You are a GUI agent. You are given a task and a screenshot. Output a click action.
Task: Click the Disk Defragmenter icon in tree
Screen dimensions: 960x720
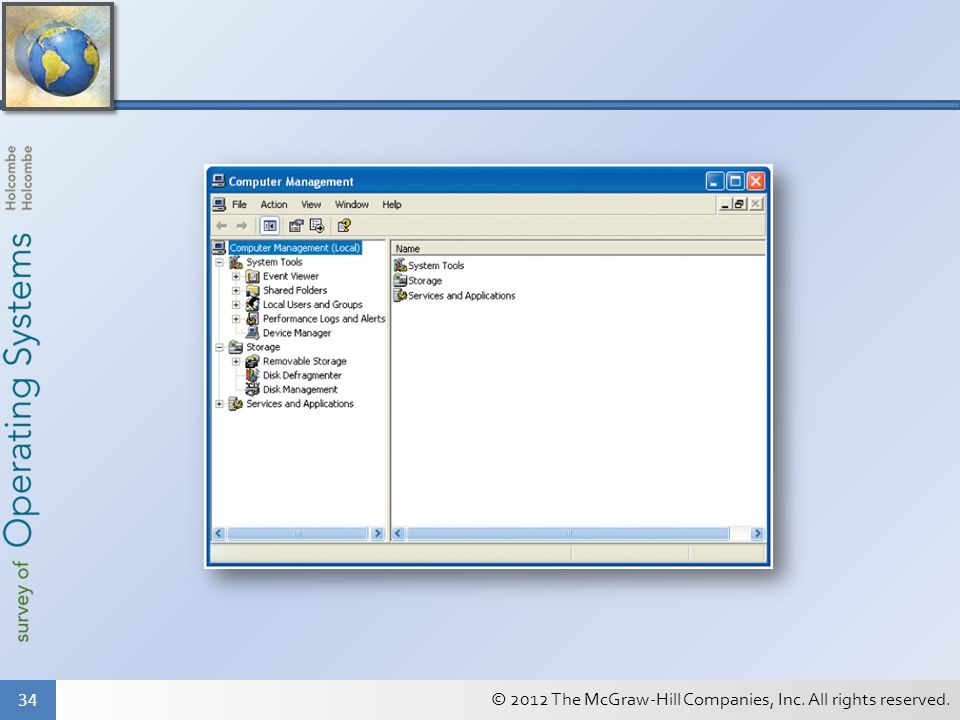[252, 375]
